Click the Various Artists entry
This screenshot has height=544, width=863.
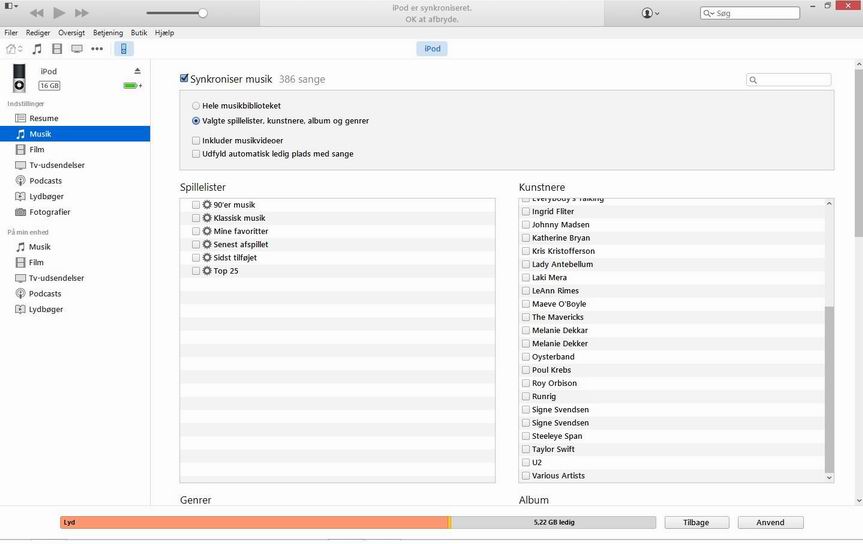[x=558, y=476]
